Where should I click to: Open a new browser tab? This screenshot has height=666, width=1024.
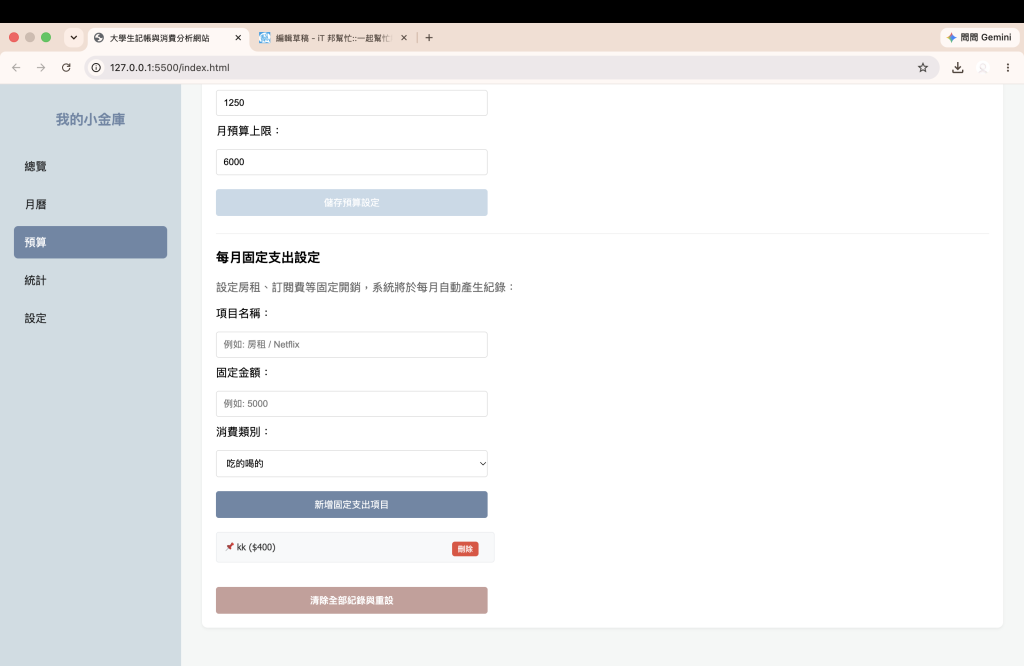pyautogui.click(x=429, y=38)
